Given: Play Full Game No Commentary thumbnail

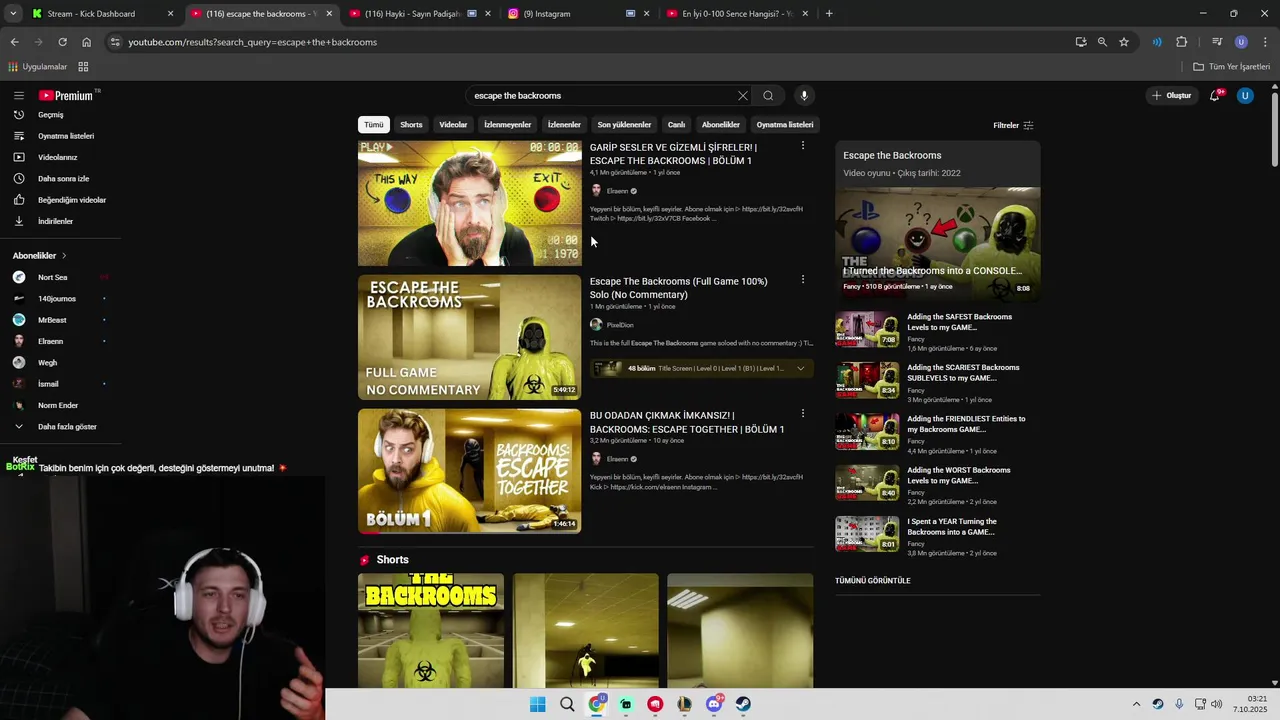Looking at the screenshot, I should [x=469, y=337].
